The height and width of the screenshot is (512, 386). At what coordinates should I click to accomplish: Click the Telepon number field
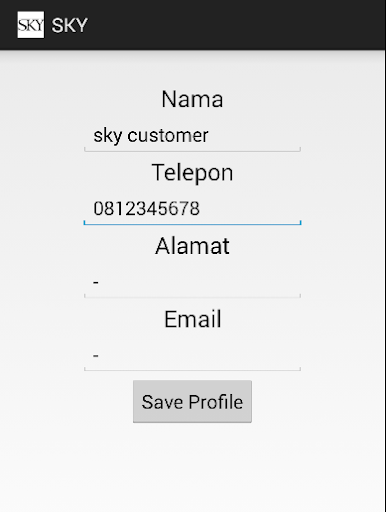[x=192, y=209]
